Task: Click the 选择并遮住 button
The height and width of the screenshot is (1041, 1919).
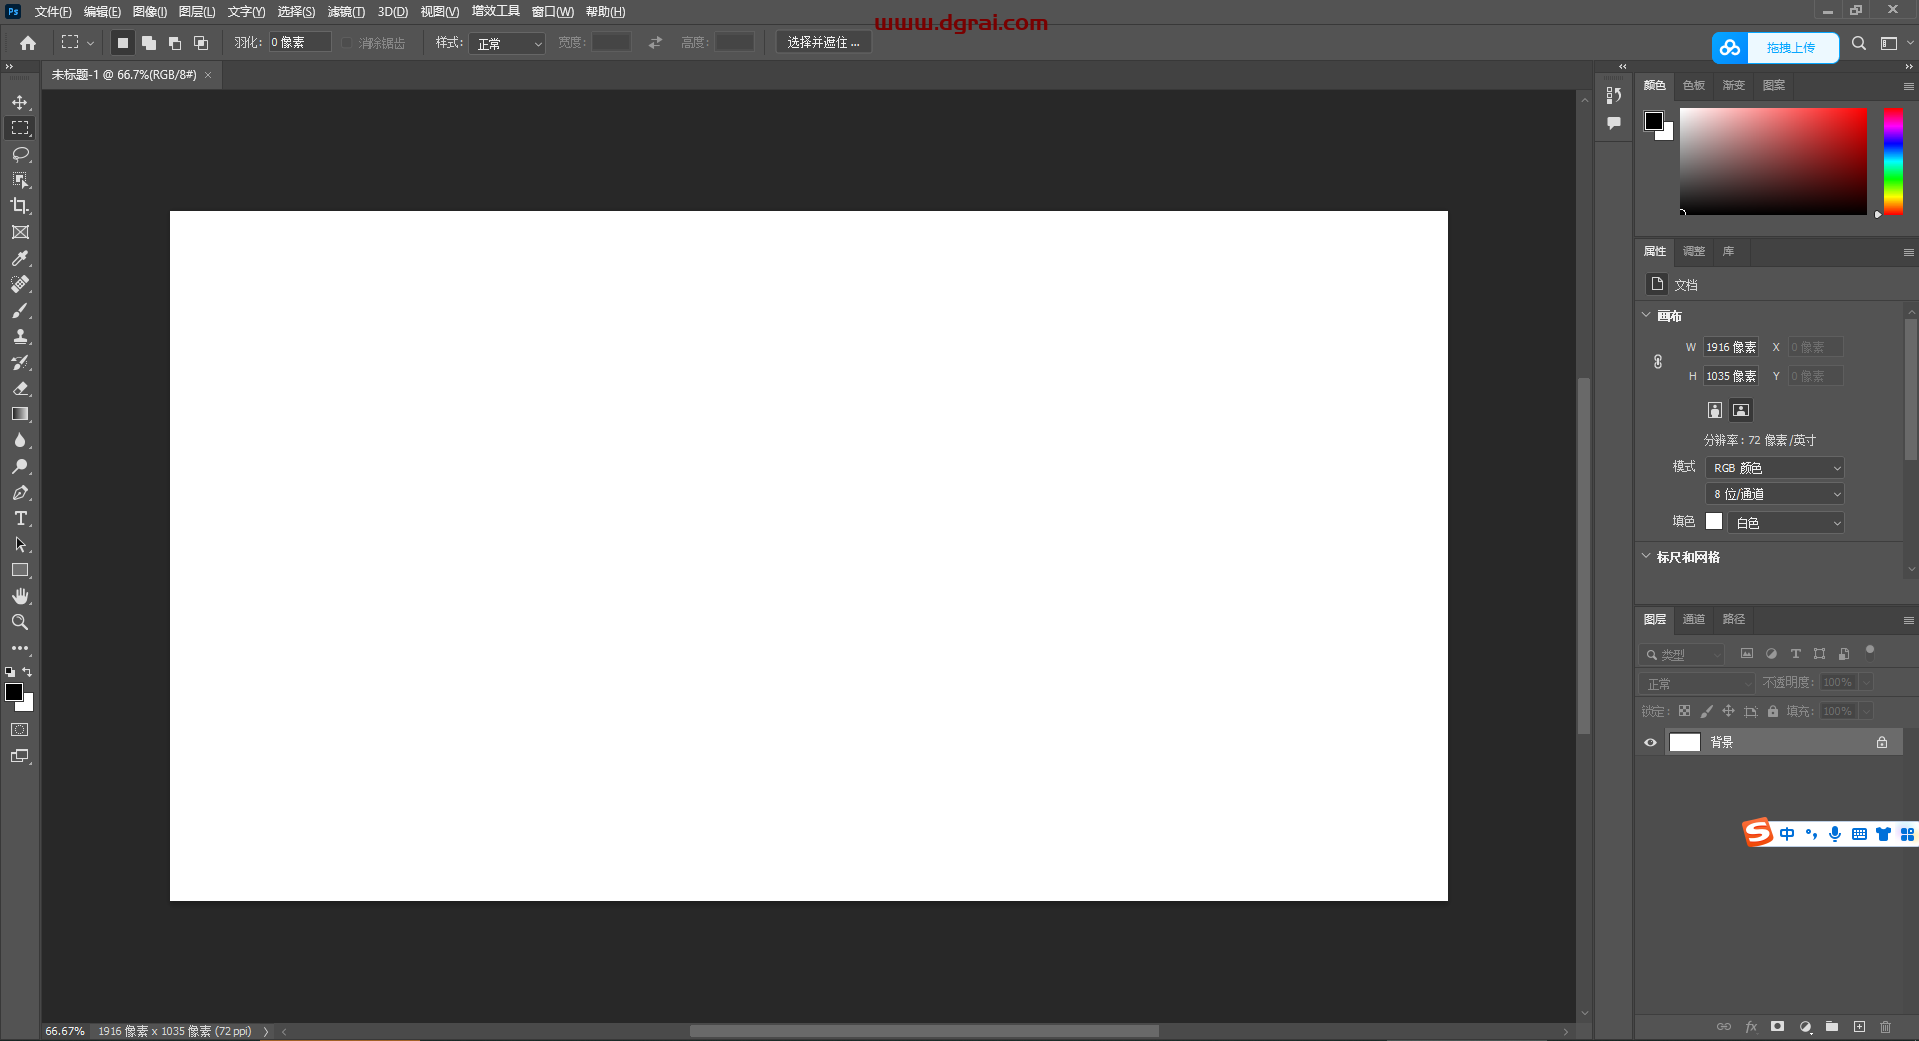Action: (x=823, y=42)
